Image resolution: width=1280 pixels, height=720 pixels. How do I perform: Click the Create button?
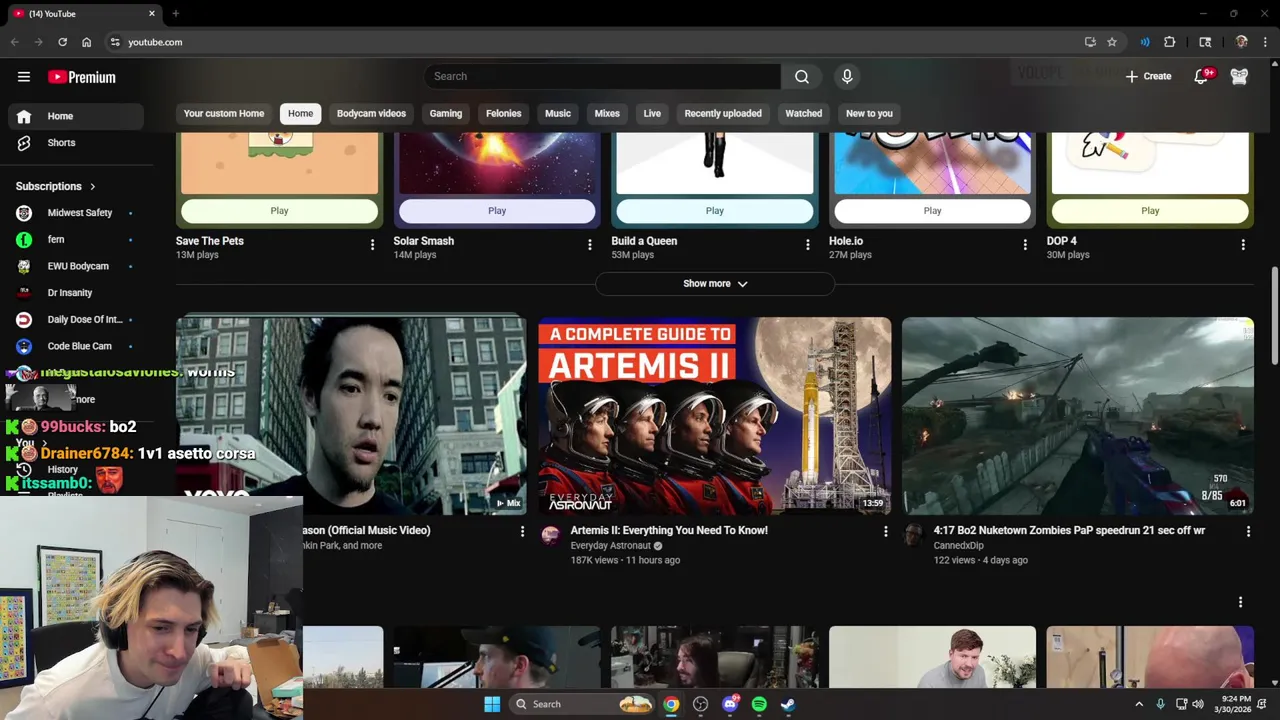[1148, 76]
